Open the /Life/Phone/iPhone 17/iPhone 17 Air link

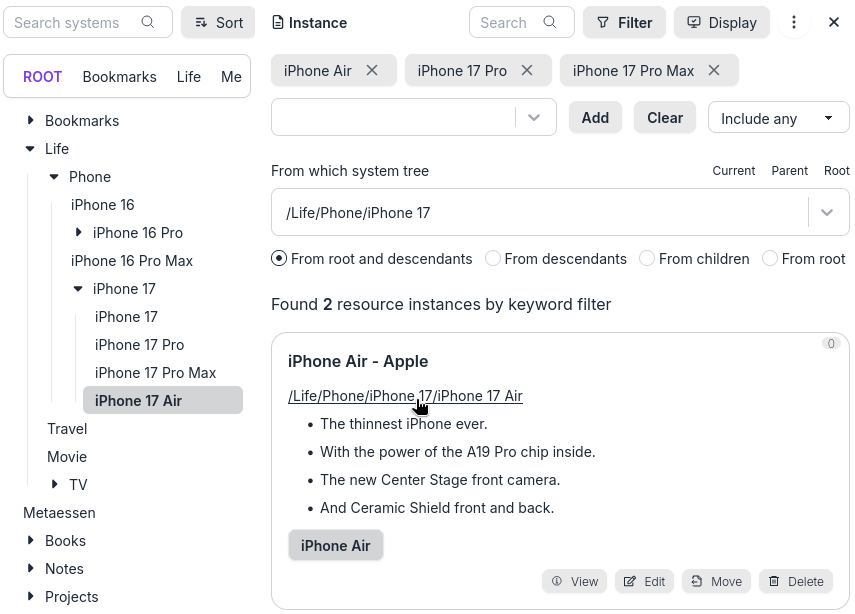click(405, 396)
